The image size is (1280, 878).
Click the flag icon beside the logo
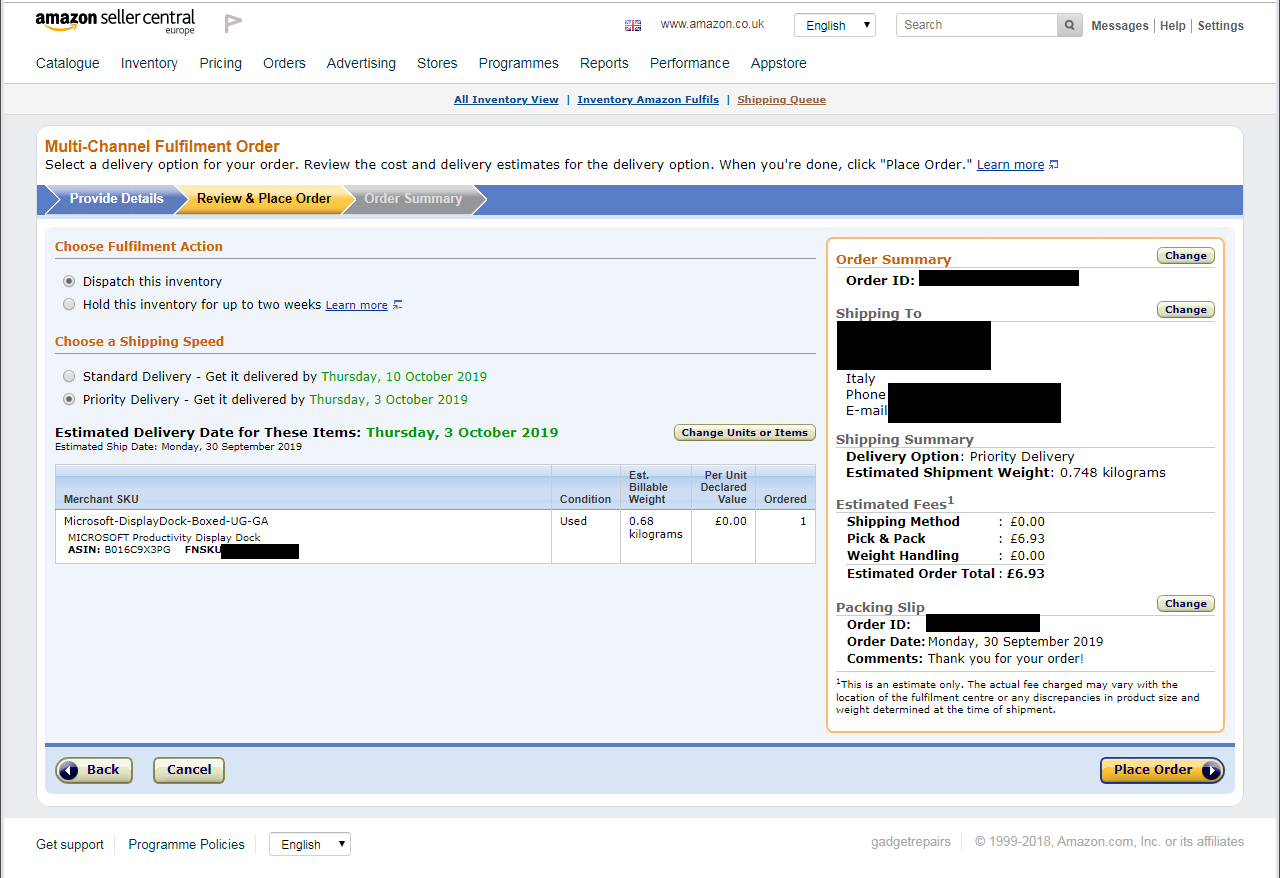pos(233,23)
